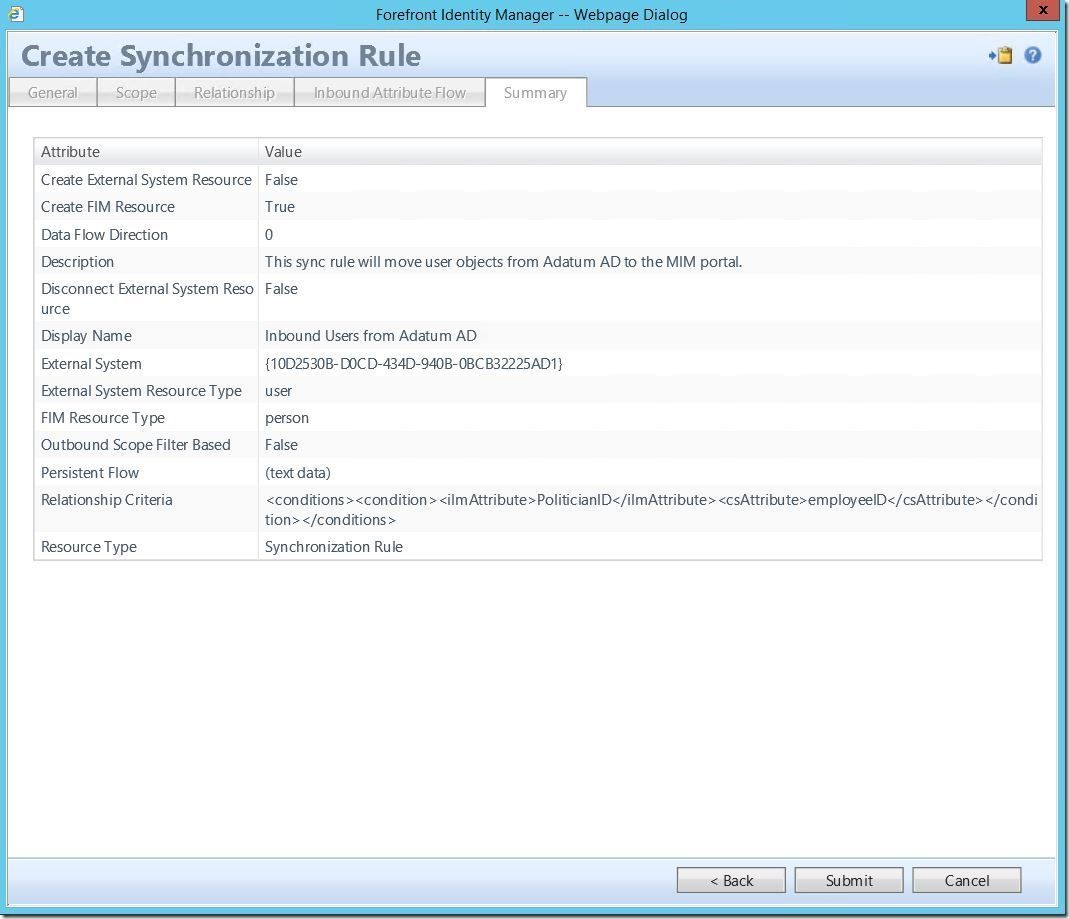Click the Value column header
The image size is (1069, 919).
[283, 152]
